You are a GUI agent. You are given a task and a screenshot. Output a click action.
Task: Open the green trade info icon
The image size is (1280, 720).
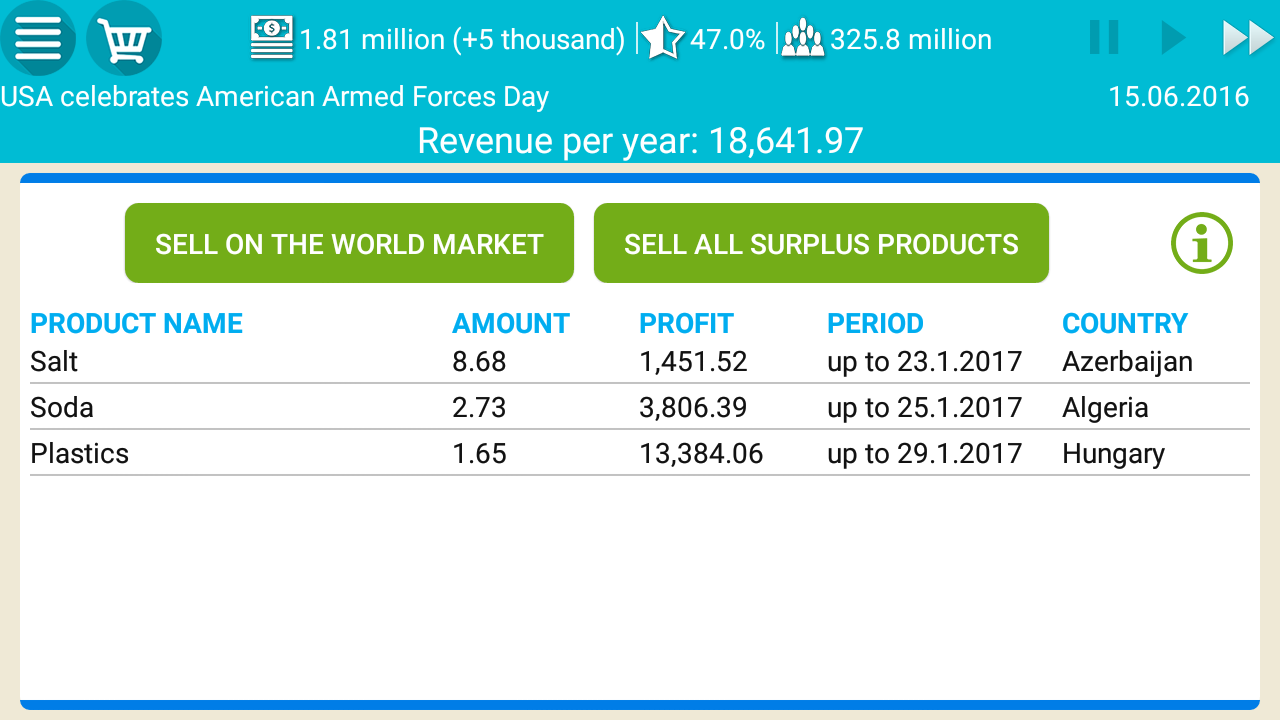pyautogui.click(x=1202, y=243)
